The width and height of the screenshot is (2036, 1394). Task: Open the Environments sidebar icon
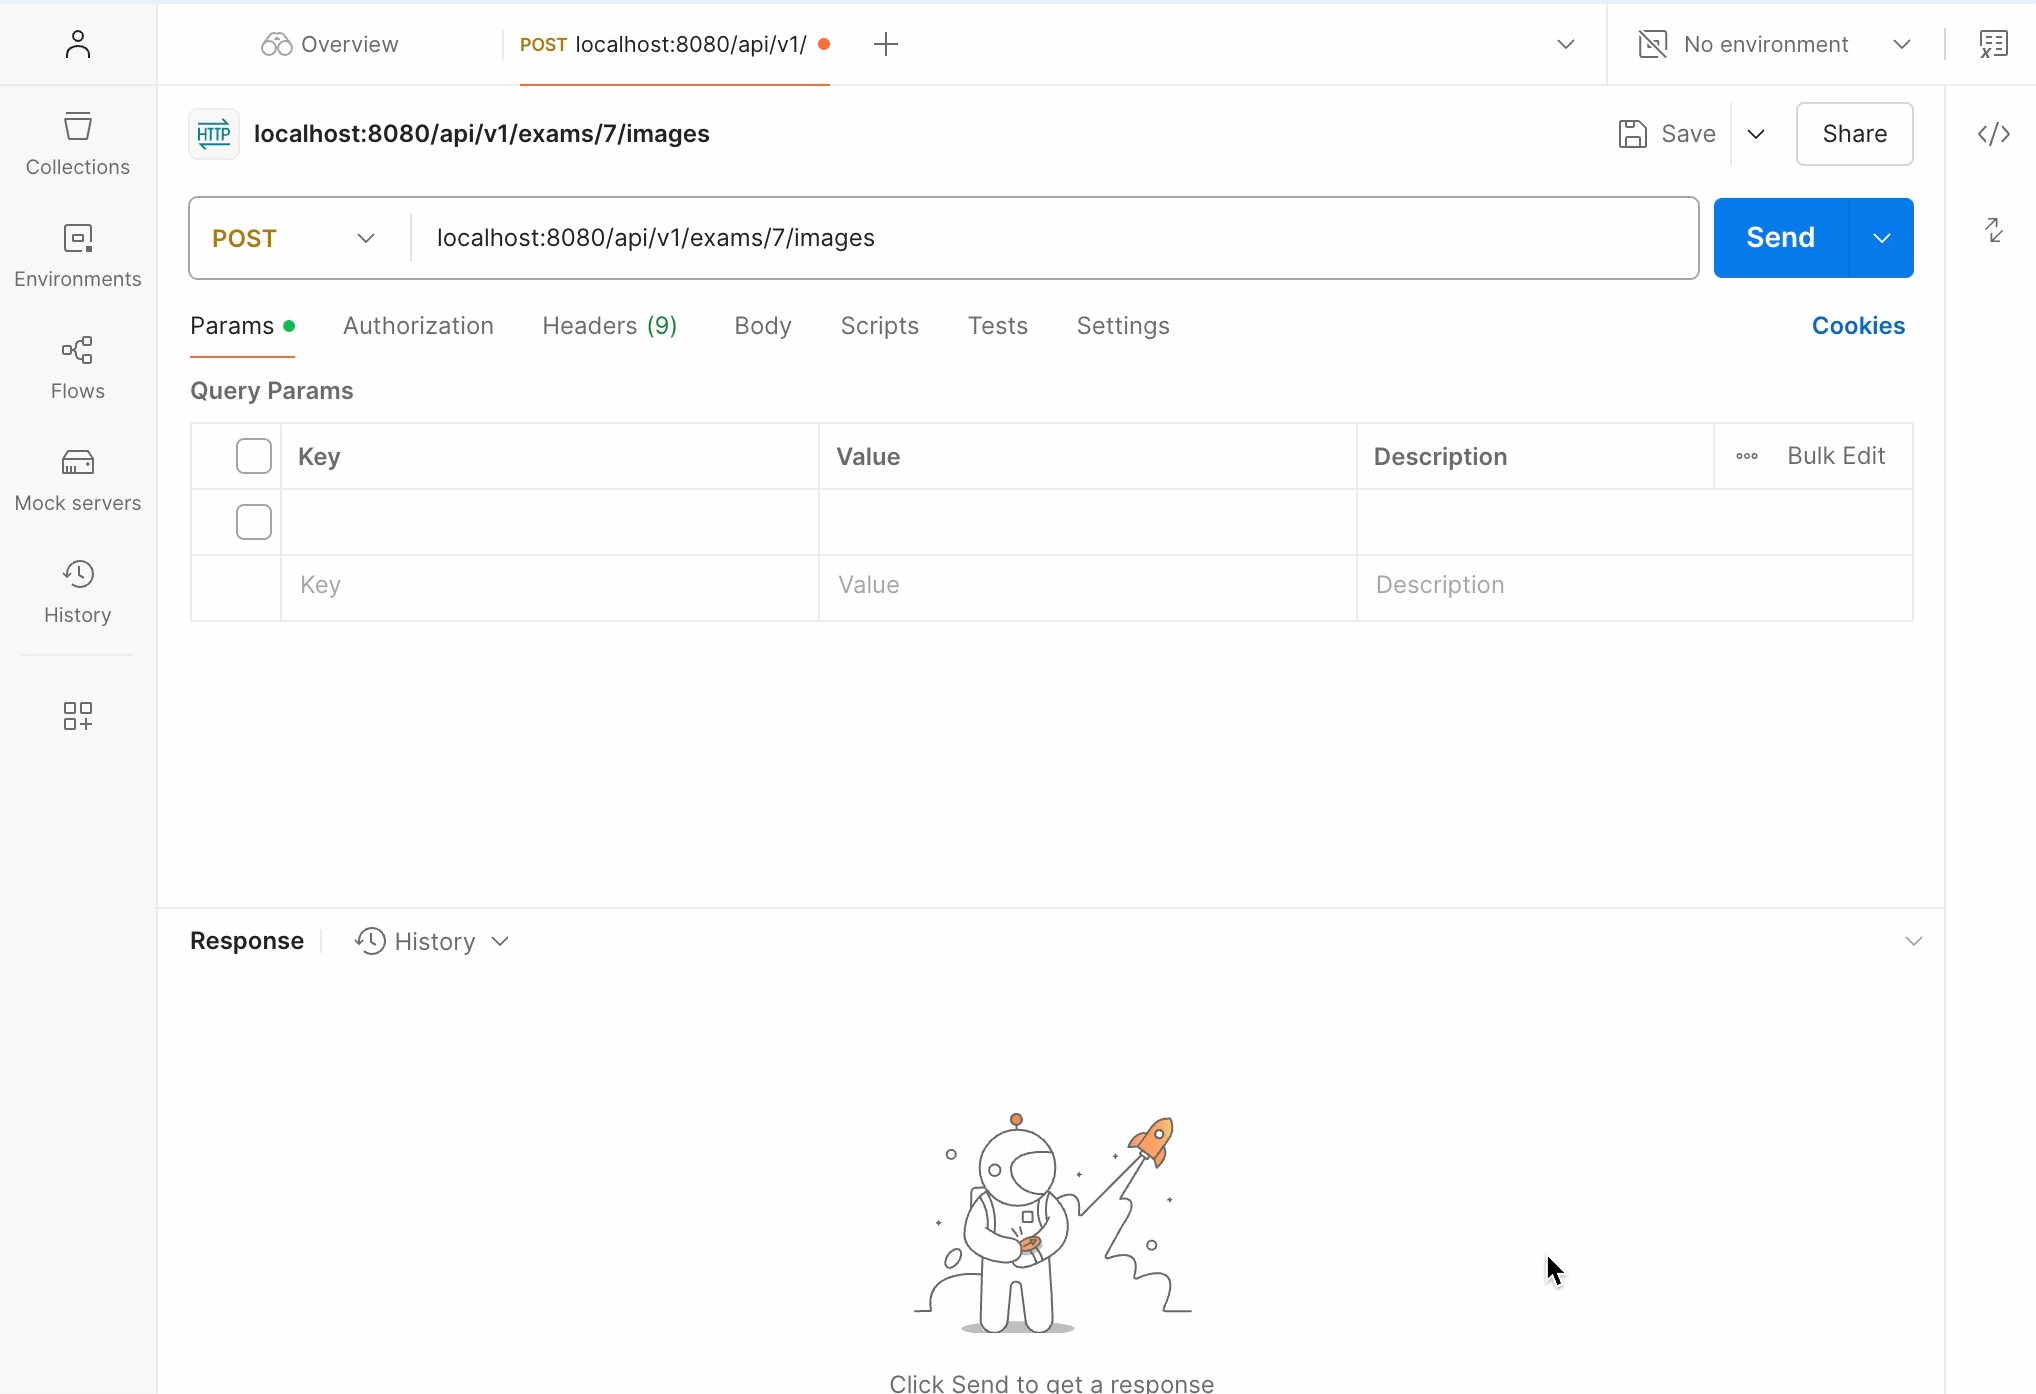(x=77, y=255)
